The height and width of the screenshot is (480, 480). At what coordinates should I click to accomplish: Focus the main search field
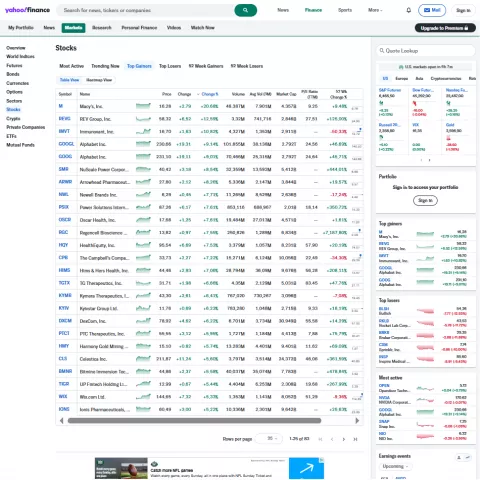145,10
